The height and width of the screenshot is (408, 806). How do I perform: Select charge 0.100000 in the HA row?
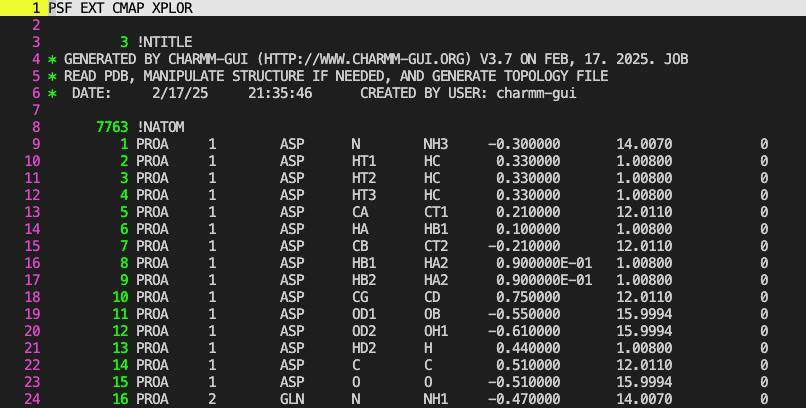click(x=528, y=229)
